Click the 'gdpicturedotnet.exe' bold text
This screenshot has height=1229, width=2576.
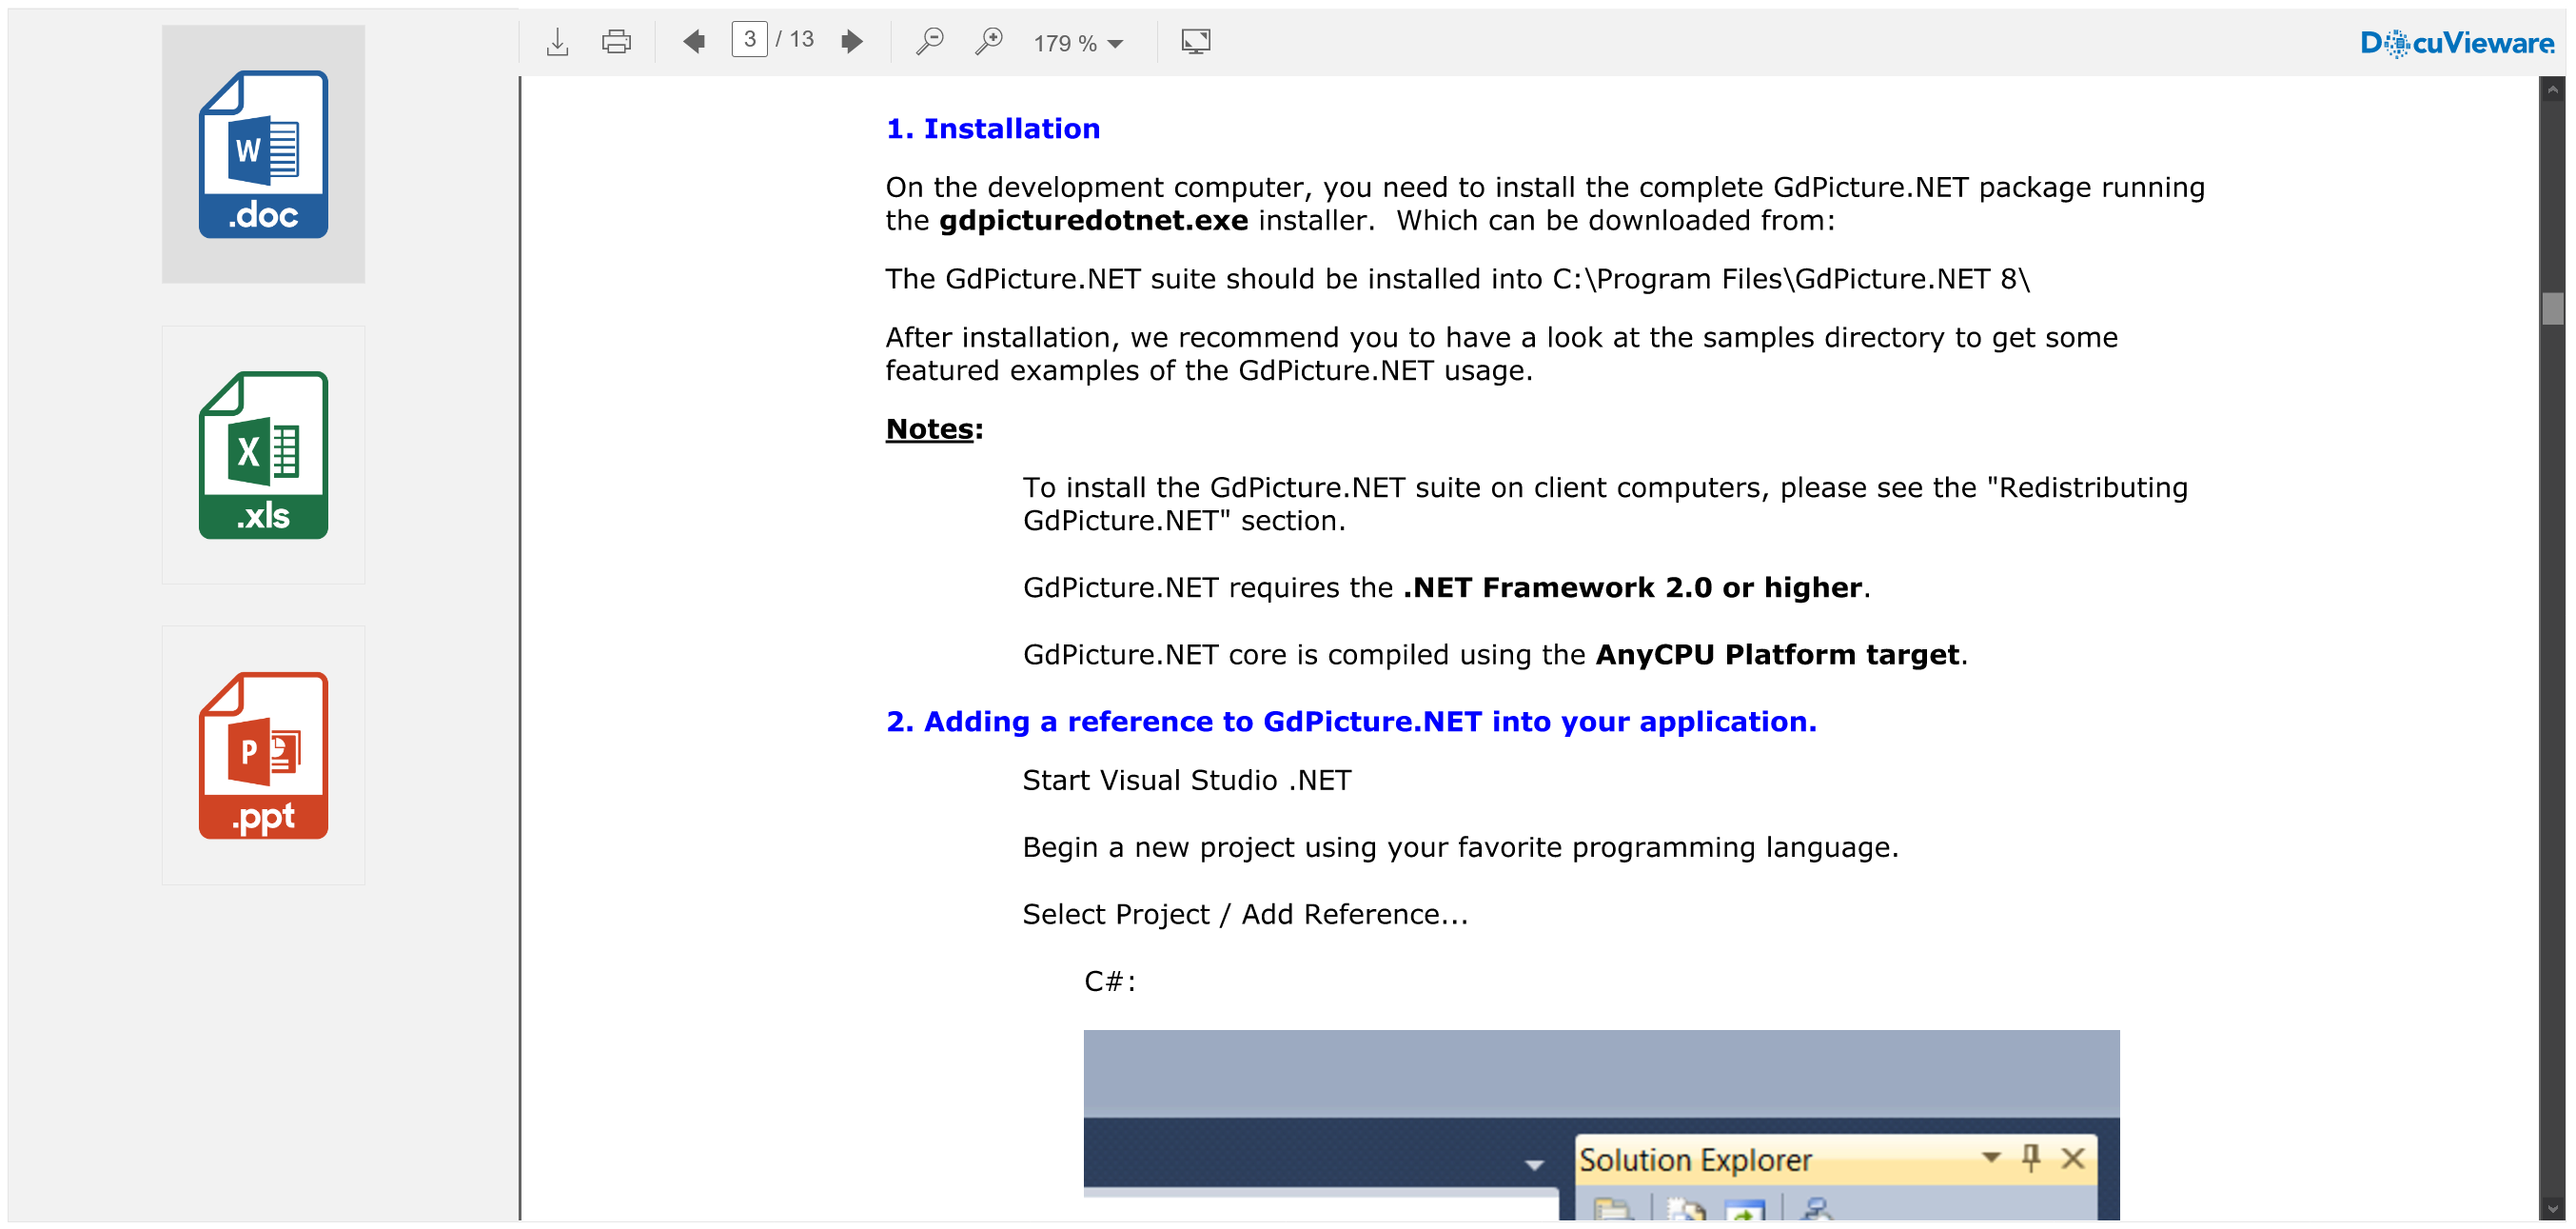click(x=1093, y=220)
